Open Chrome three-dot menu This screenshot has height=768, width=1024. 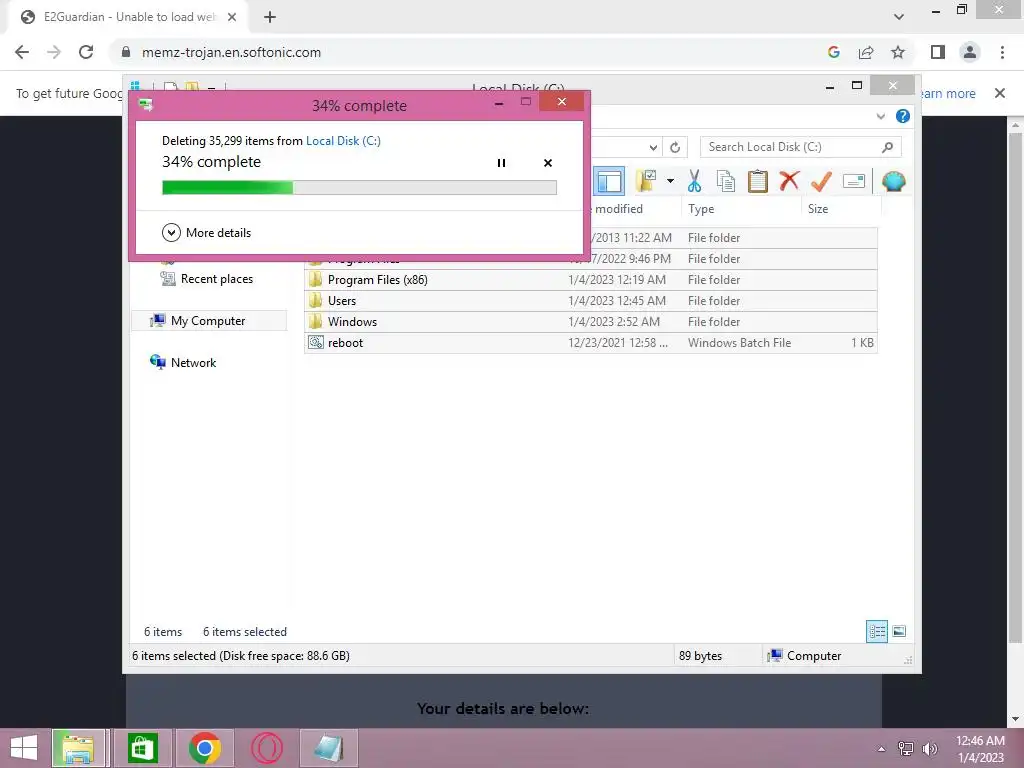coord(1002,52)
